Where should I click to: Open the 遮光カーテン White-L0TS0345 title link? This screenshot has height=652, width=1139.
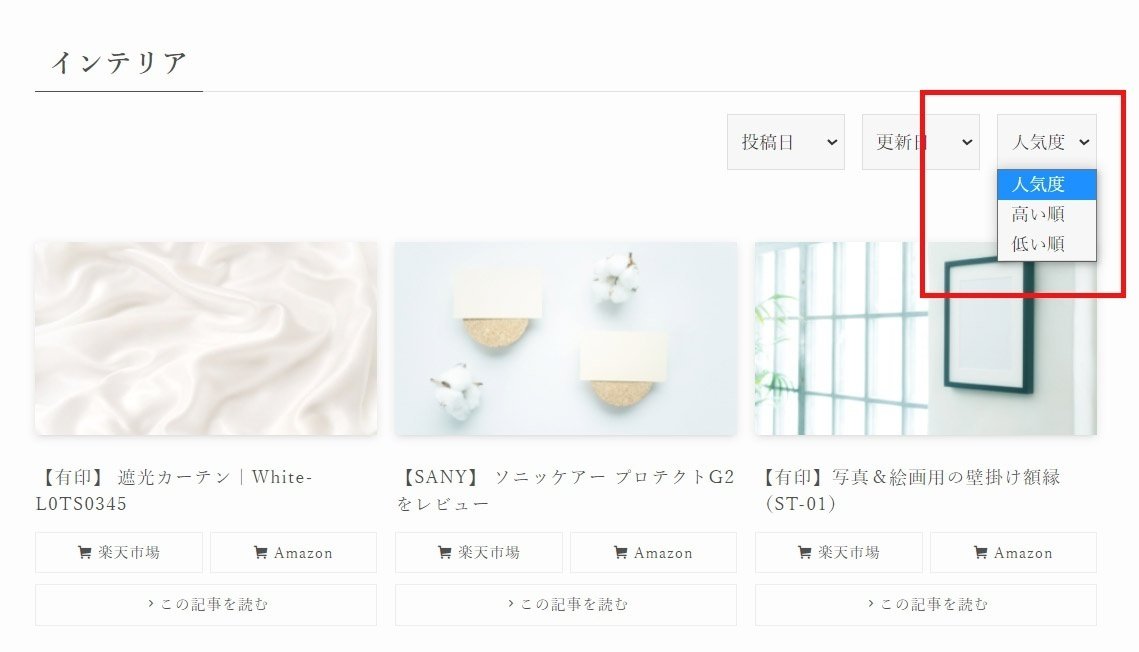pyautogui.click(x=174, y=490)
